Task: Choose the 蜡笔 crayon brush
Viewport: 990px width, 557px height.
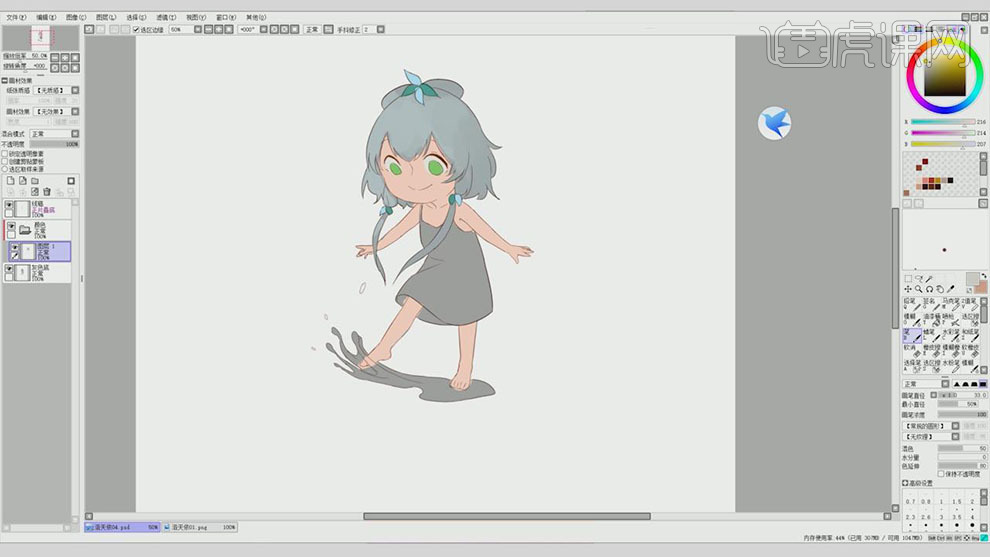Action: coord(933,335)
